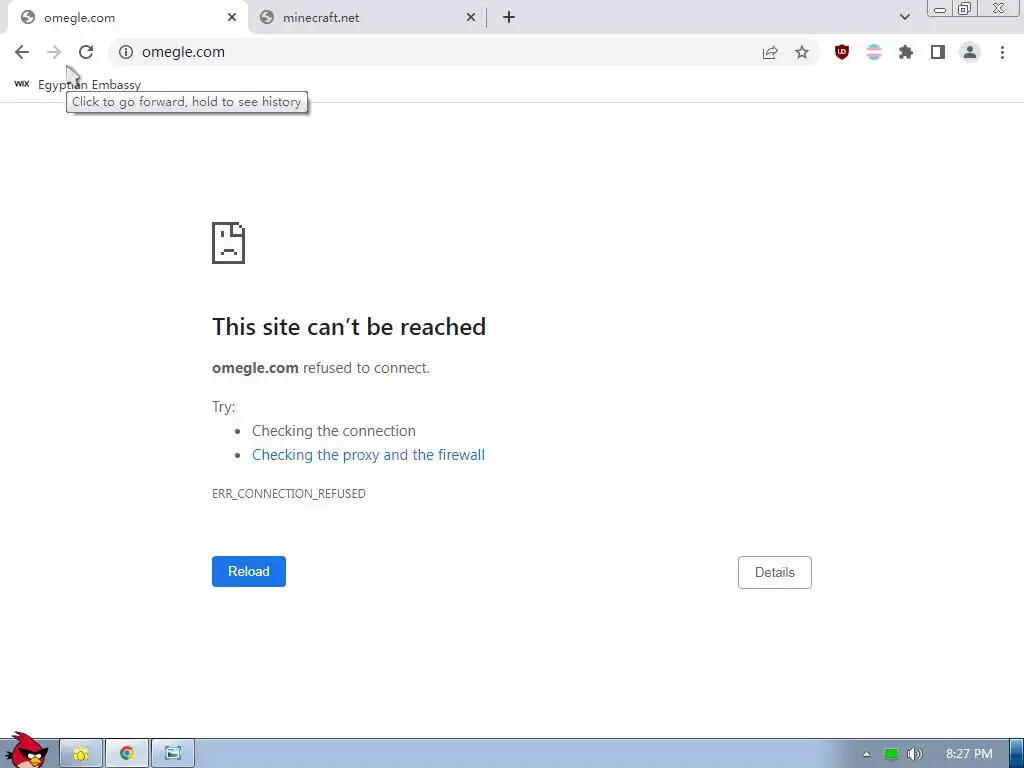Image resolution: width=1024 pixels, height=768 pixels.
Task: Bookmark this tab with star icon
Action: tap(802, 52)
